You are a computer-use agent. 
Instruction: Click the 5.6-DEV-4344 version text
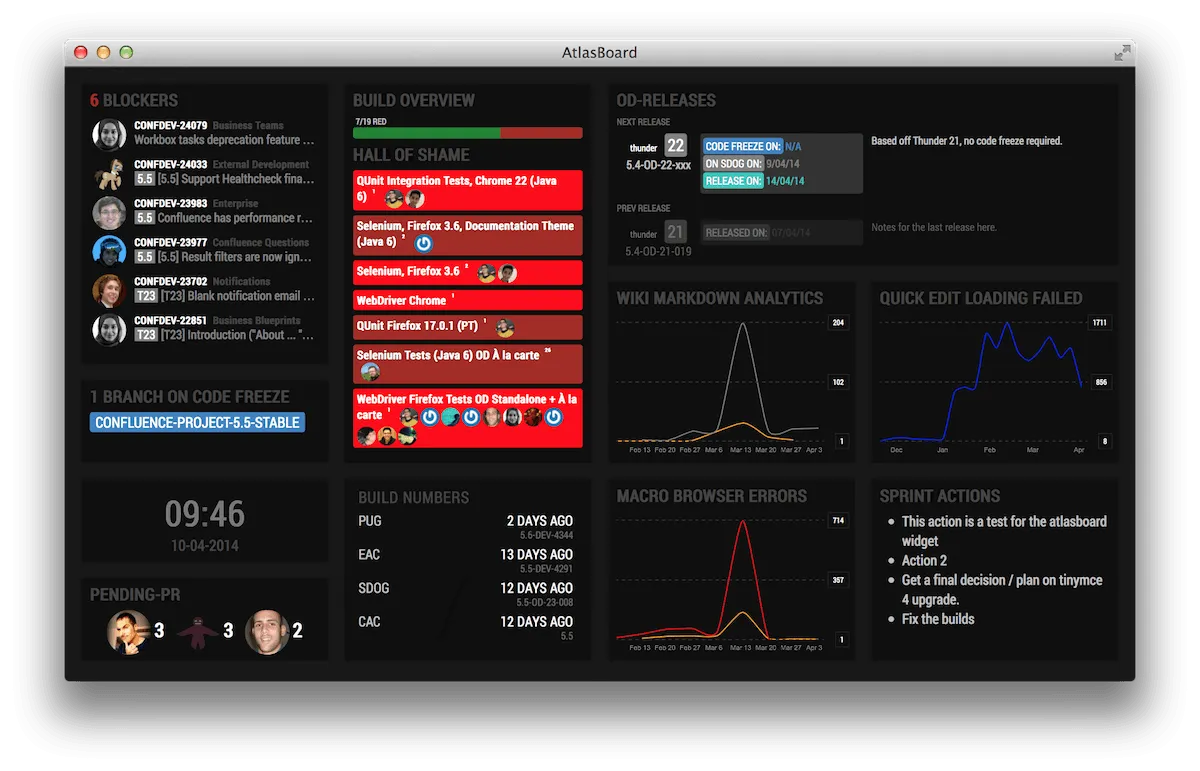(546, 536)
